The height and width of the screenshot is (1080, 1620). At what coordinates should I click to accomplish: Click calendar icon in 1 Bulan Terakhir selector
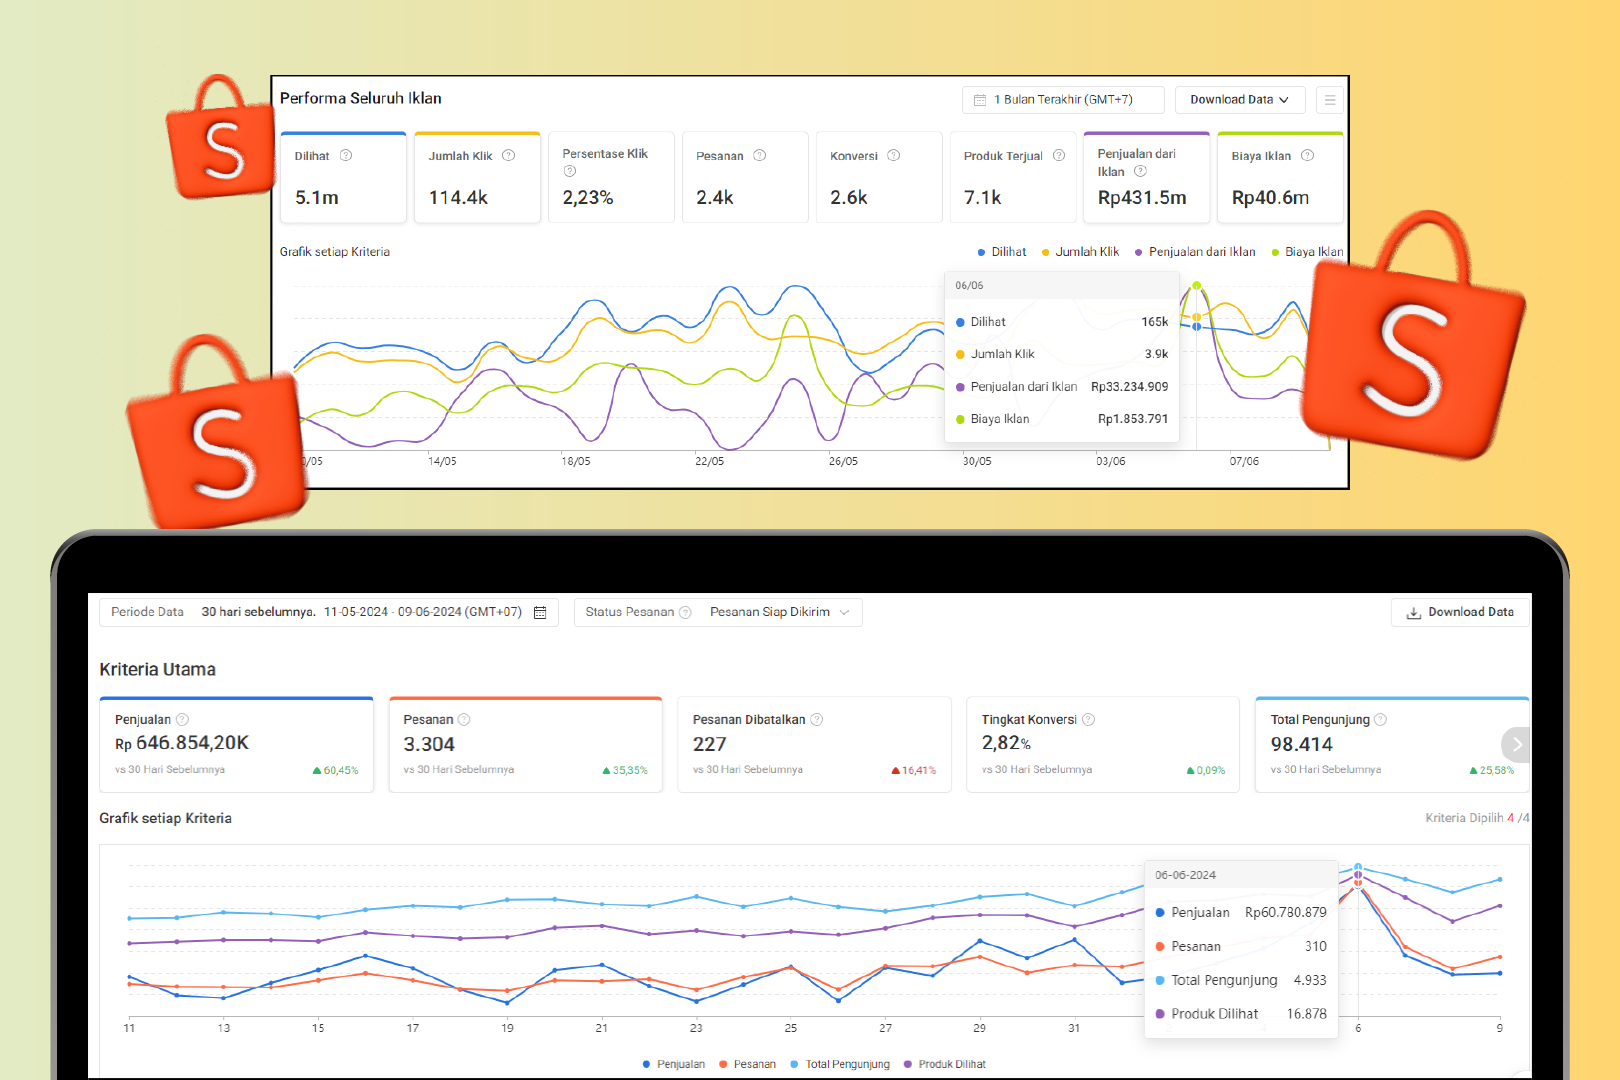pos(980,100)
